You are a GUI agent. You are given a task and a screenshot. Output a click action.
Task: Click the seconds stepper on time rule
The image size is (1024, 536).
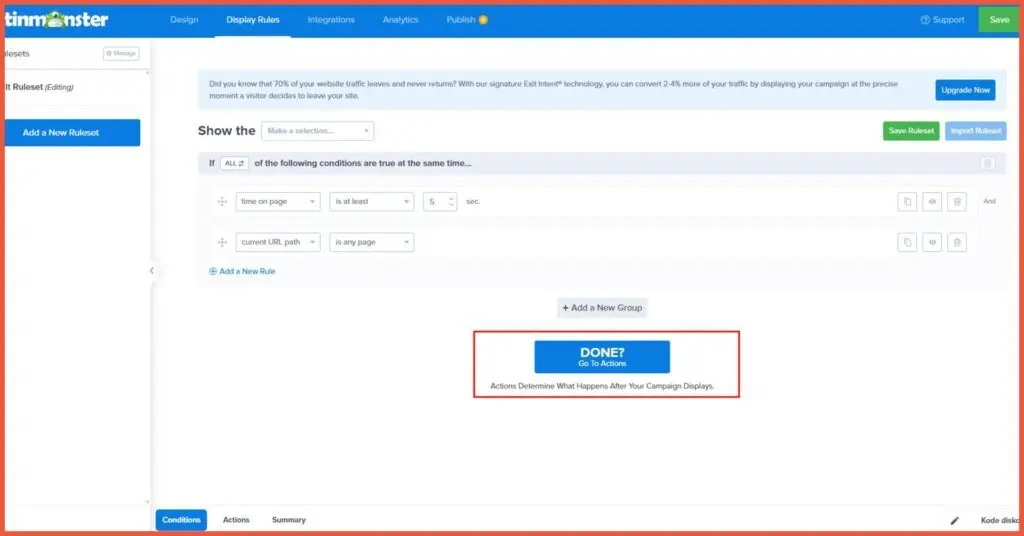point(452,202)
